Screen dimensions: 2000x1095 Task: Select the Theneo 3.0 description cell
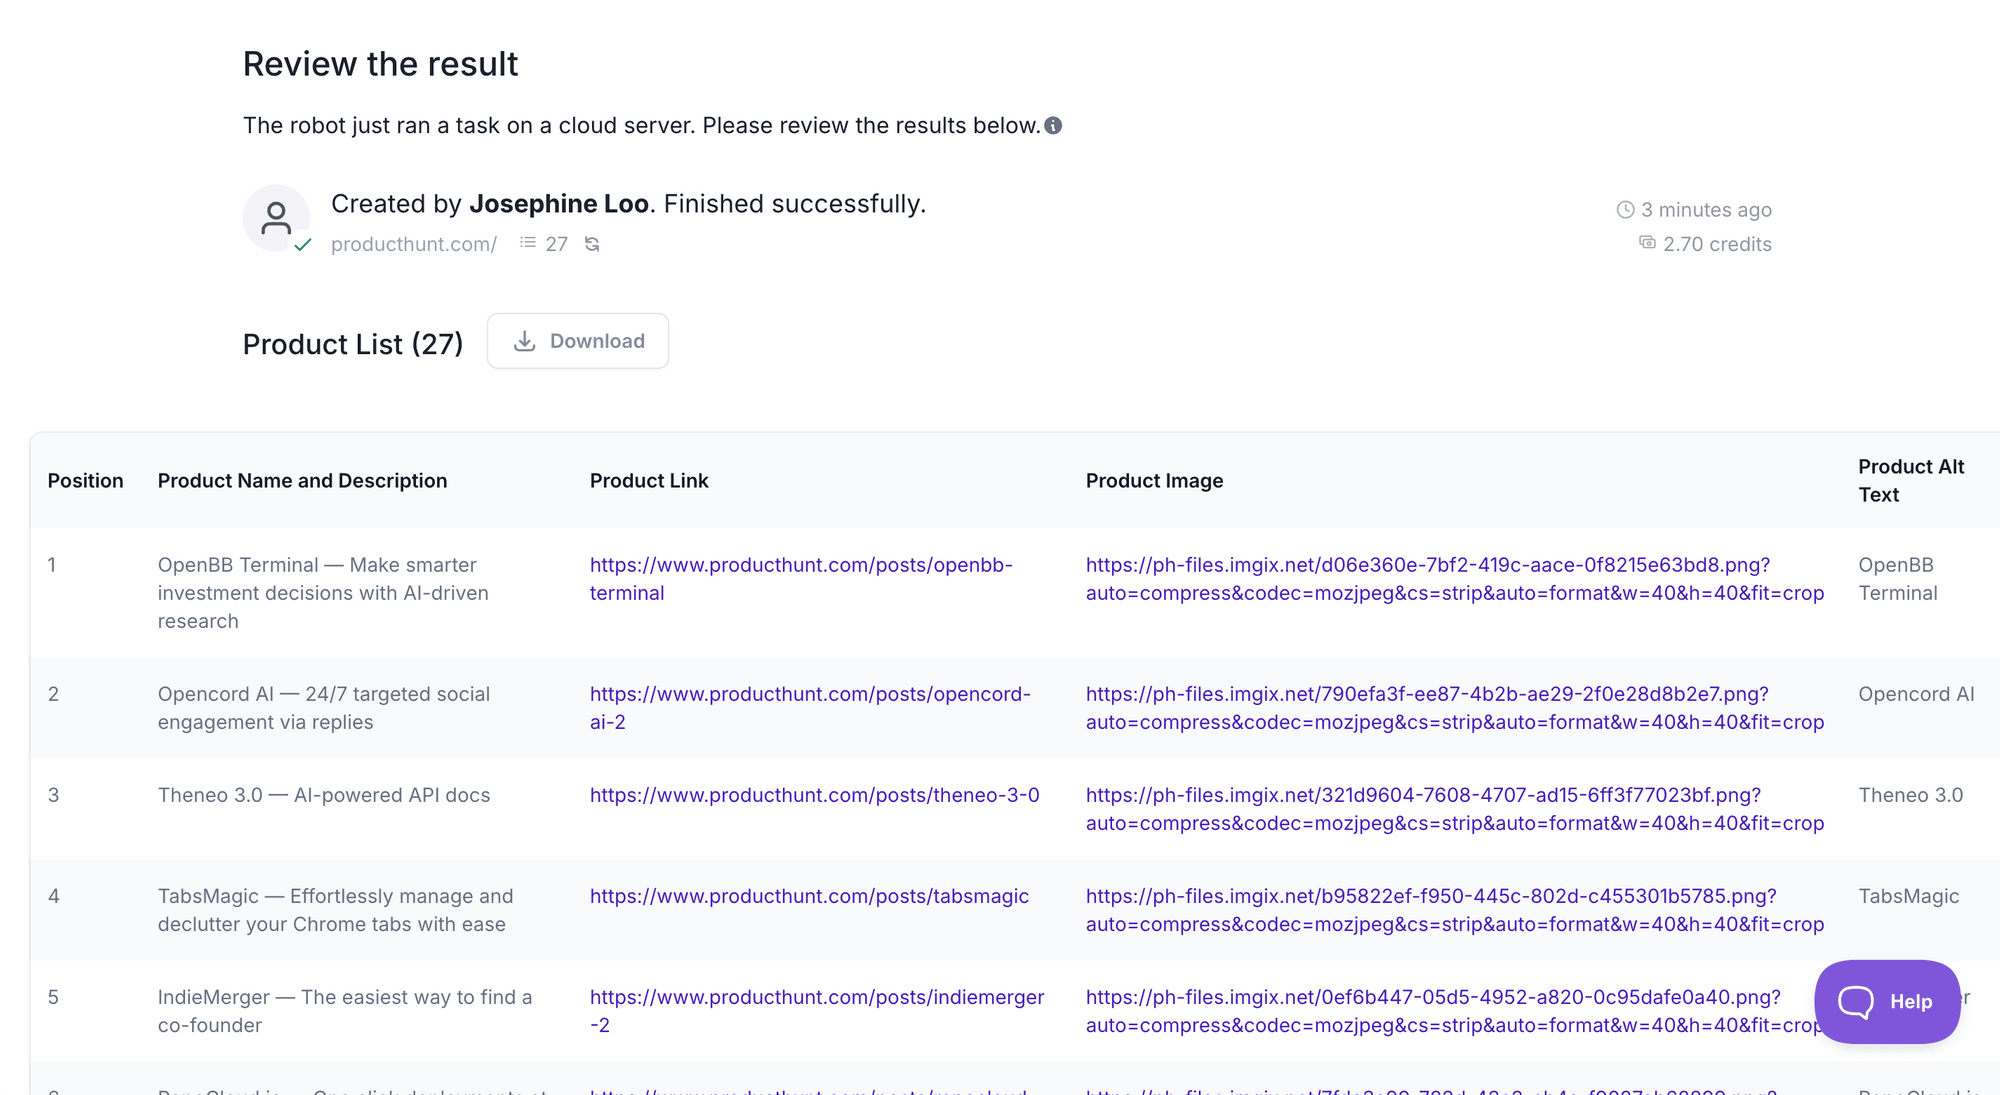click(x=324, y=795)
